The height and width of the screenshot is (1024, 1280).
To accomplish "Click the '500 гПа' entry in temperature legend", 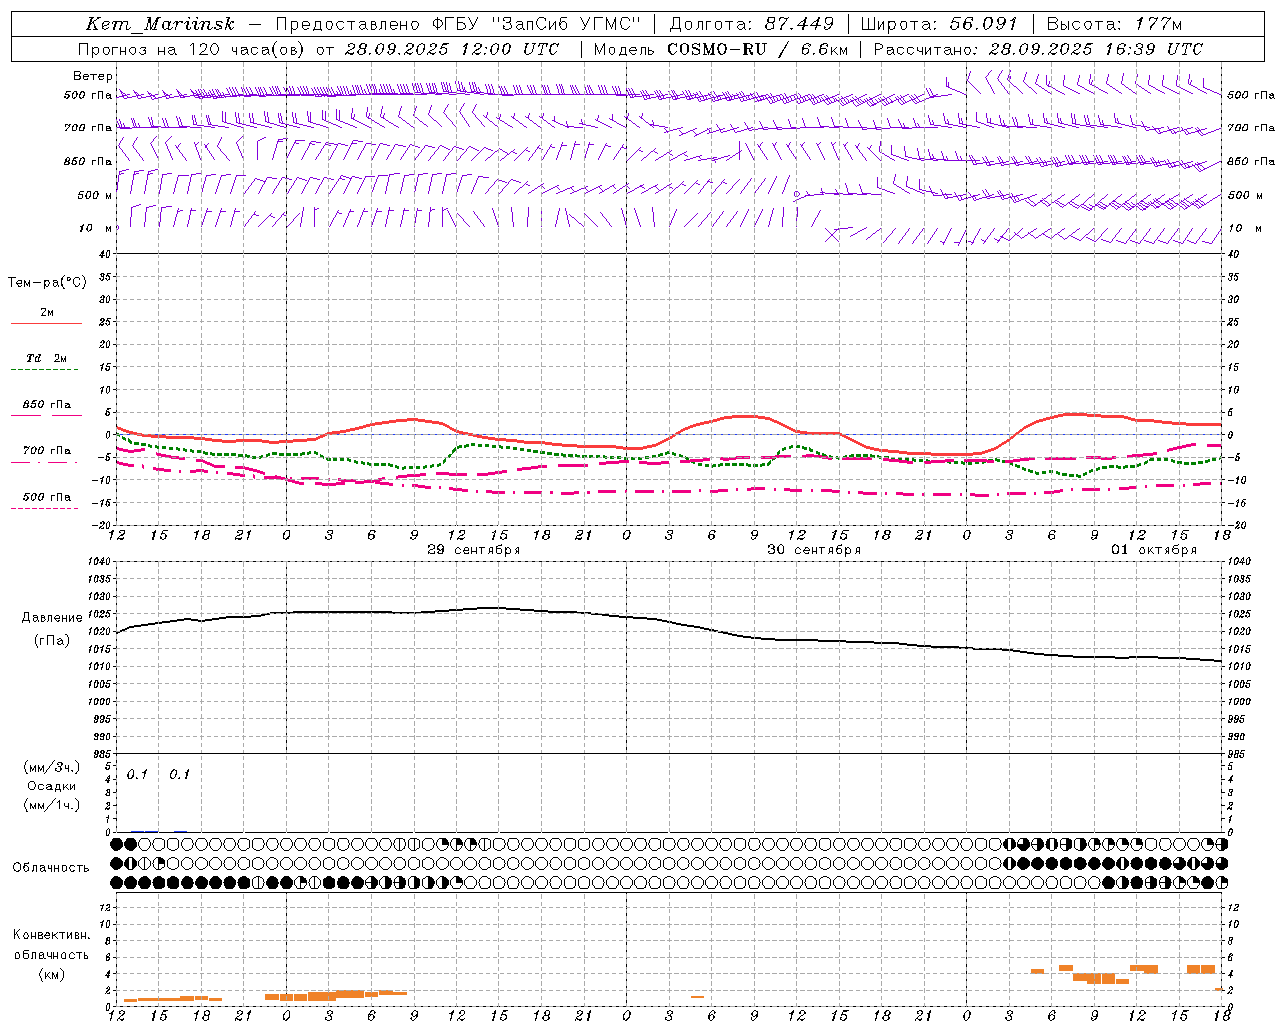I will click(x=47, y=497).
